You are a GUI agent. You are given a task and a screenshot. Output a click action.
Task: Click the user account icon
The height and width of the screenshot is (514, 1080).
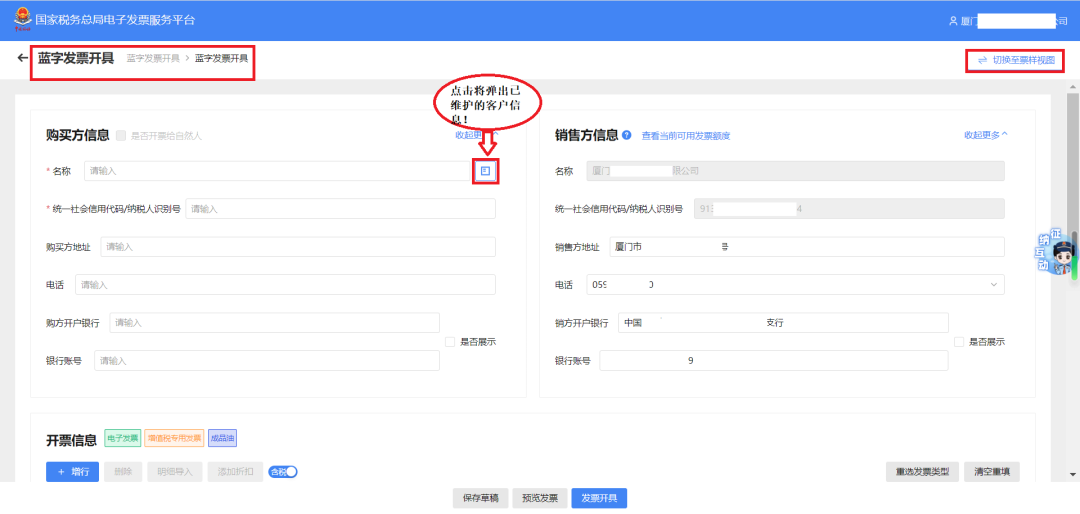click(953, 21)
